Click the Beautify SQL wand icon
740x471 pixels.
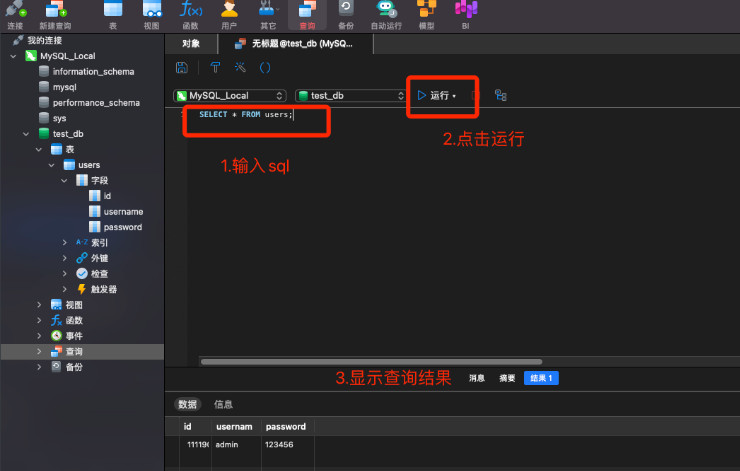(240, 67)
